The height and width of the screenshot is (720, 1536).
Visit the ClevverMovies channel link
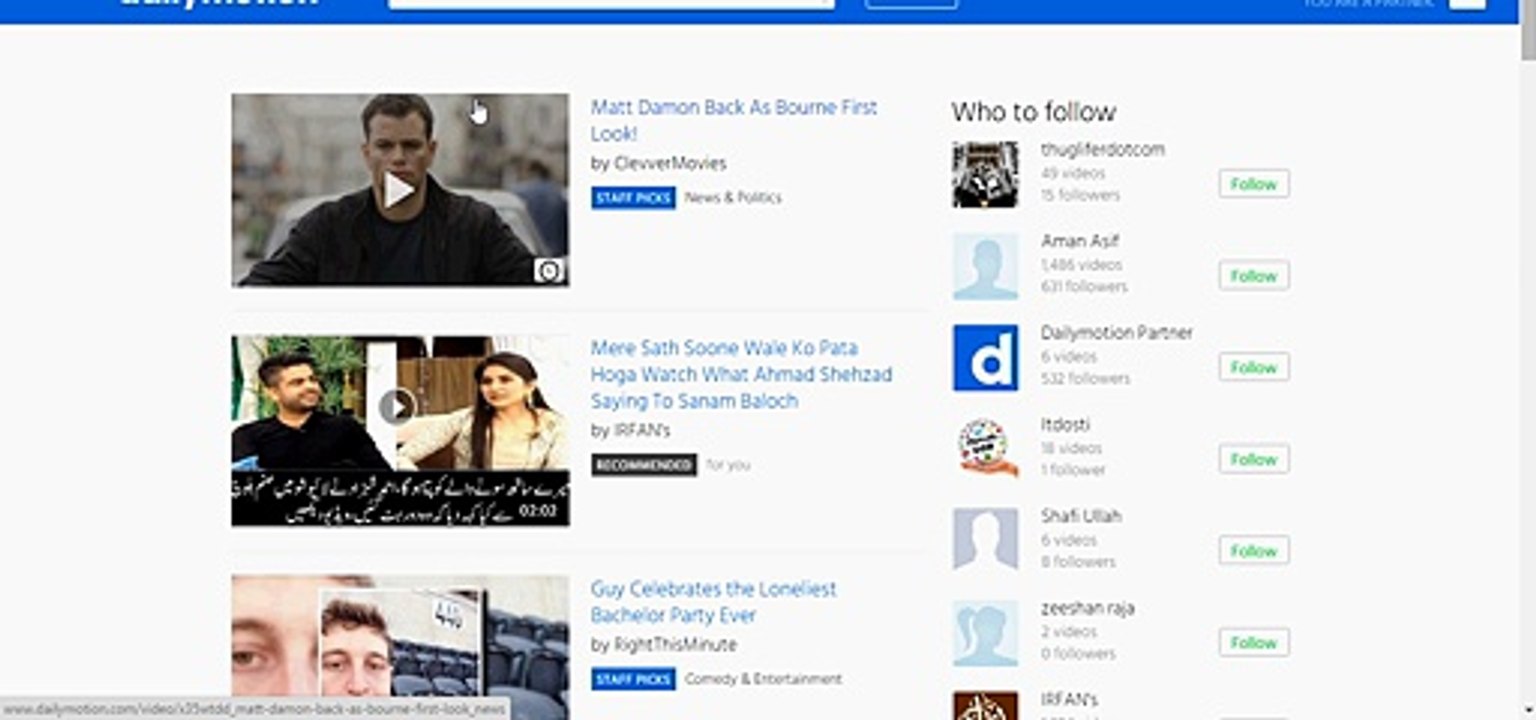[670, 163]
